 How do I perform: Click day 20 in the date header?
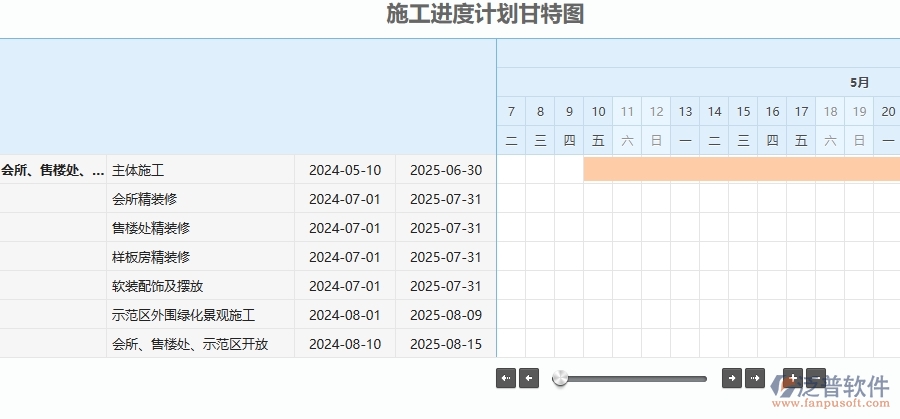click(887, 111)
